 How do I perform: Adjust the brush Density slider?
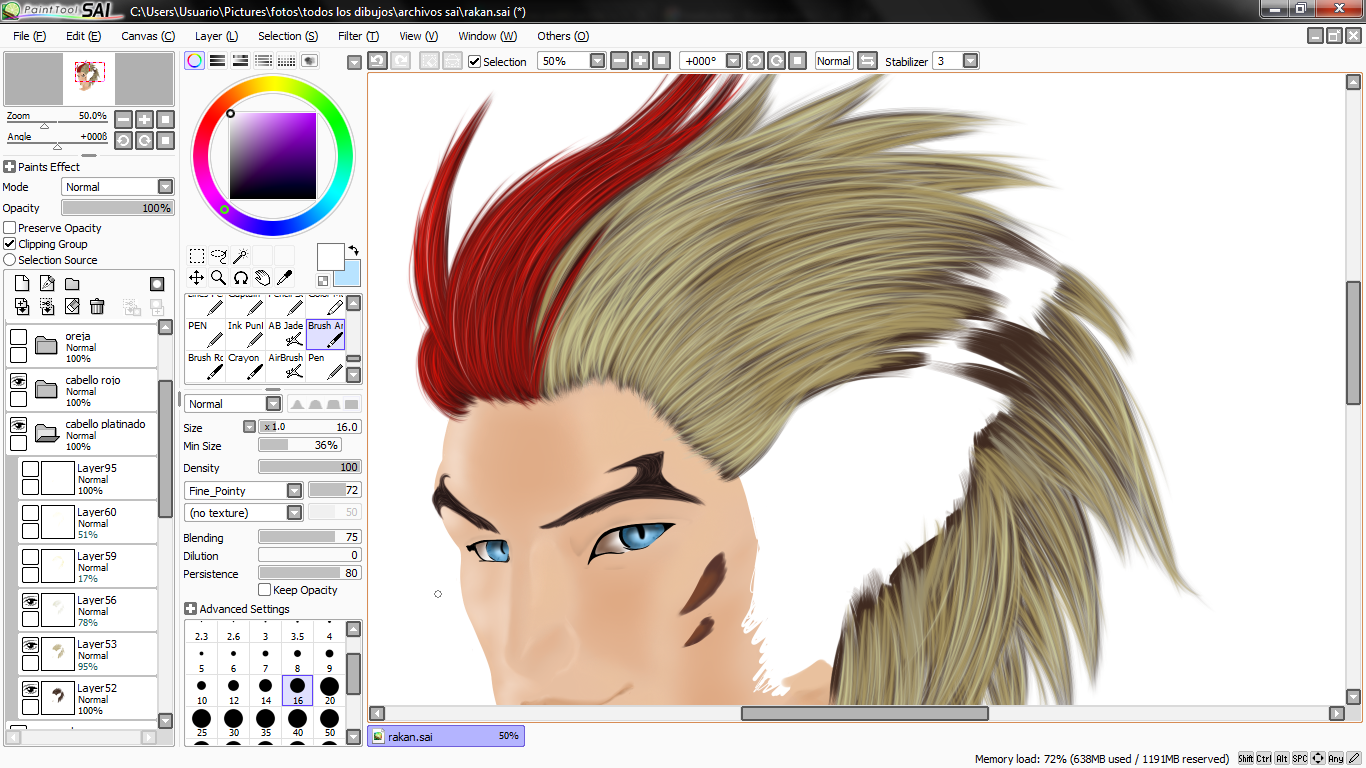click(310, 467)
